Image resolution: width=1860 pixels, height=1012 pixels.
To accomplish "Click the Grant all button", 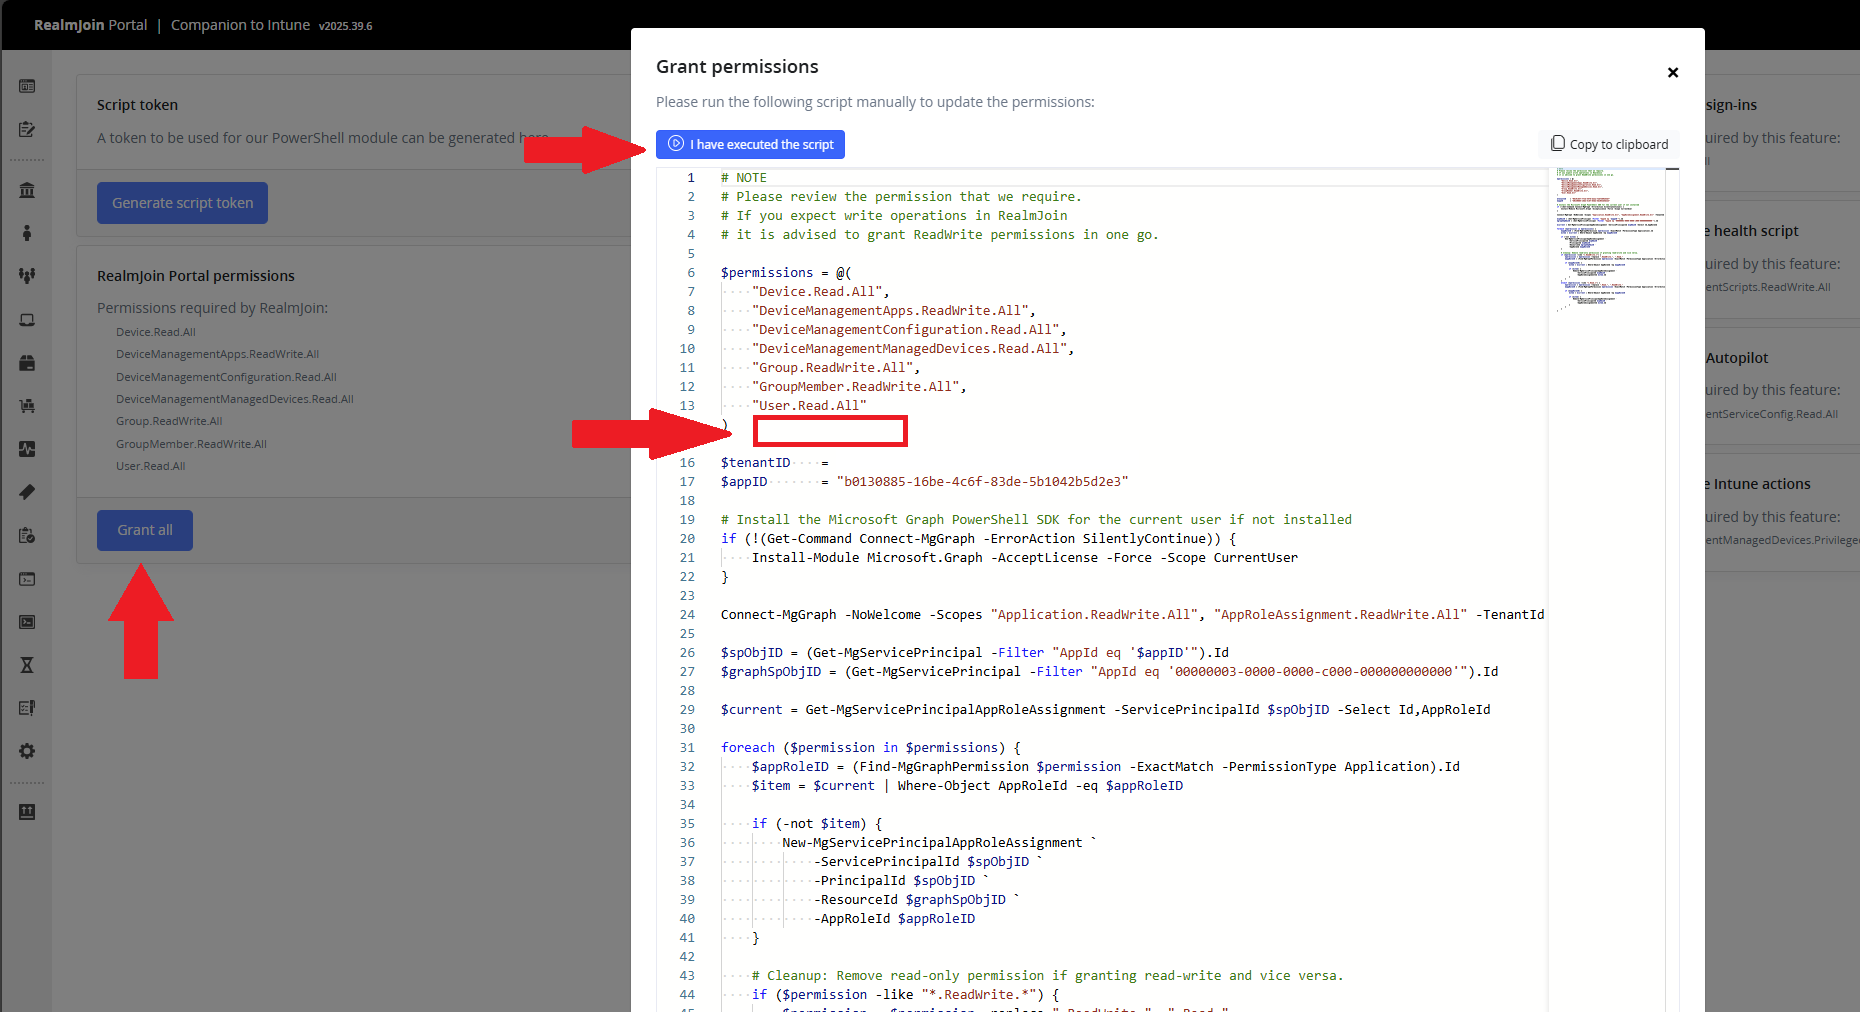I will point(145,530).
